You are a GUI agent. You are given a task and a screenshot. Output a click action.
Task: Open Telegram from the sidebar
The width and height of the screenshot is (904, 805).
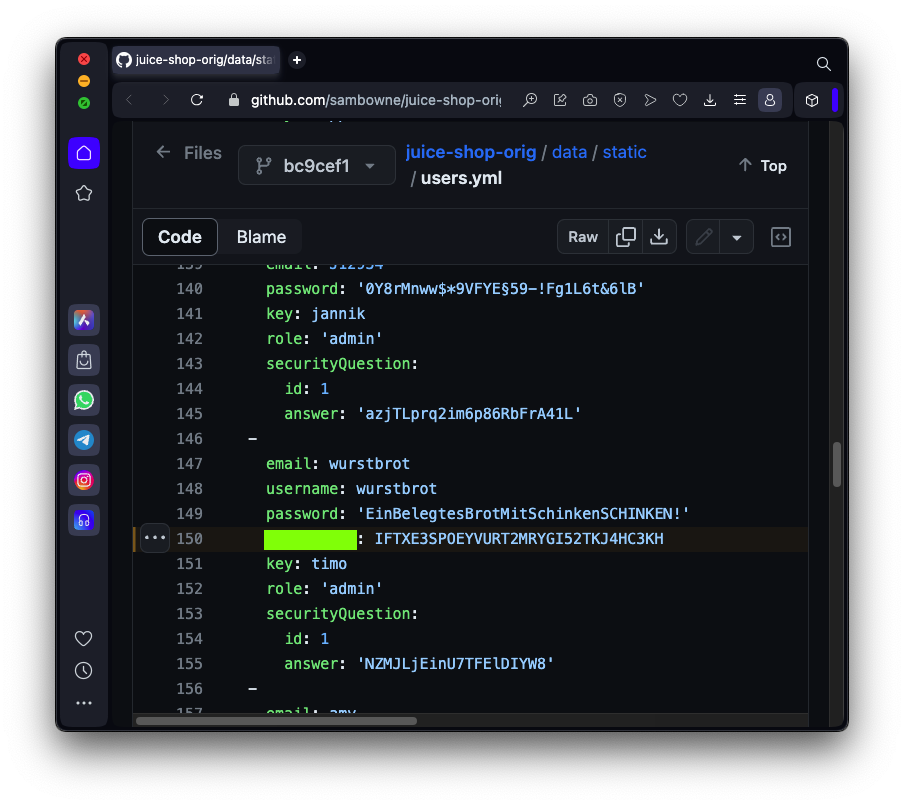pyautogui.click(x=84, y=440)
